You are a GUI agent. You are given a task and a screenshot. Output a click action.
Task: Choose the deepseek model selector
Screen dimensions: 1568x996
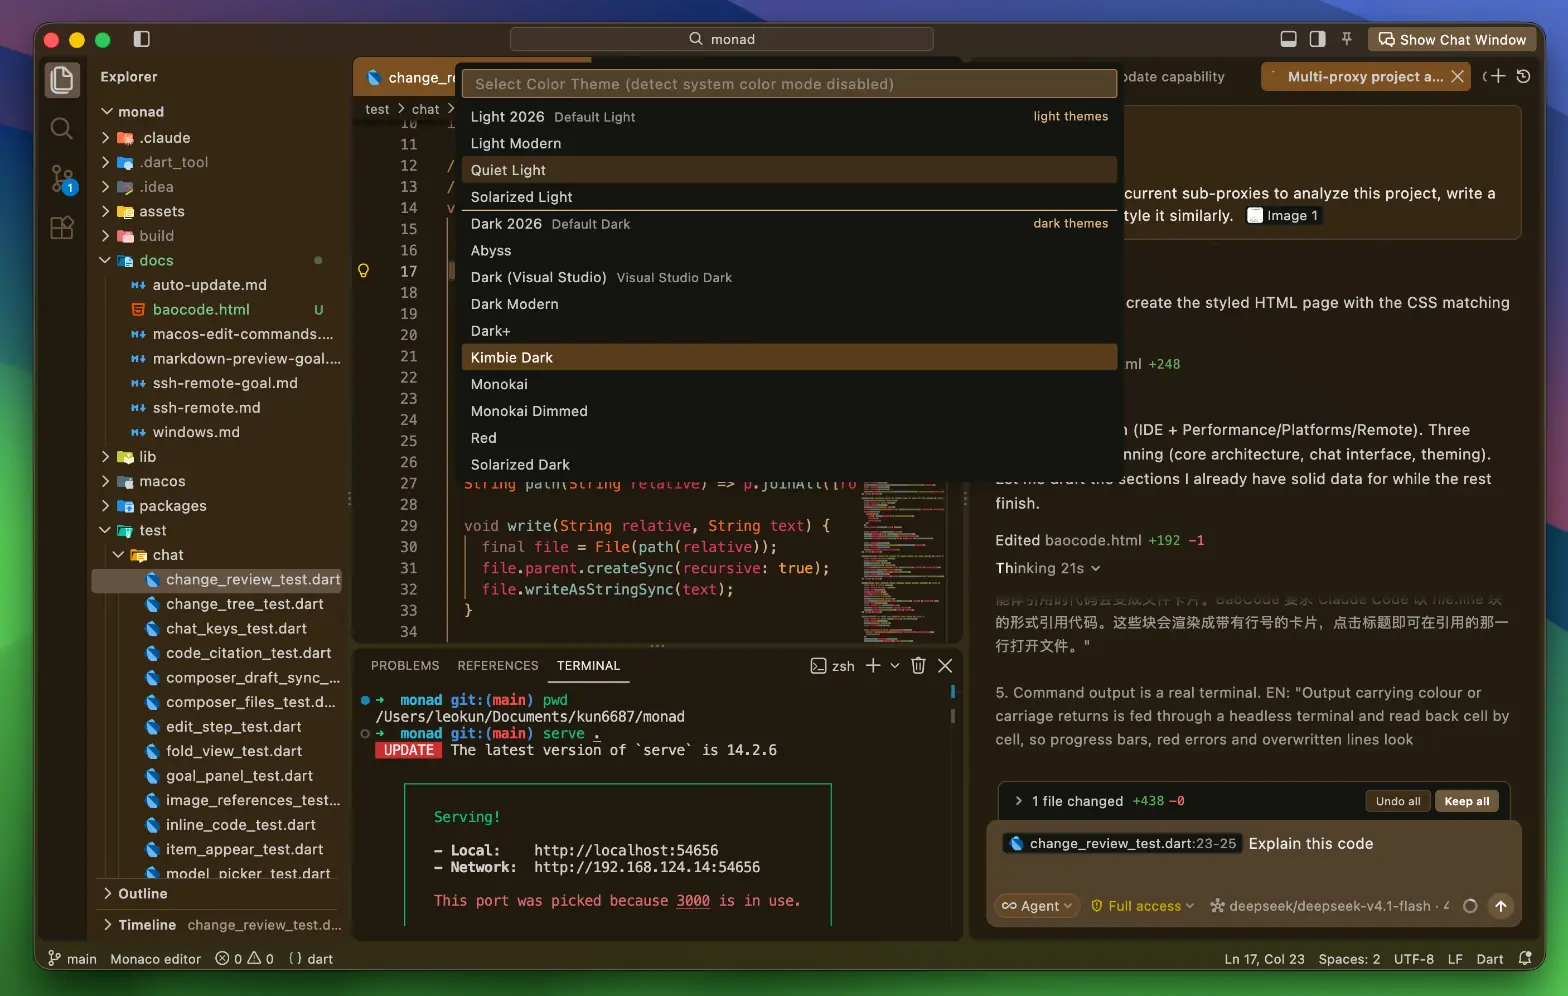(x=1329, y=906)
